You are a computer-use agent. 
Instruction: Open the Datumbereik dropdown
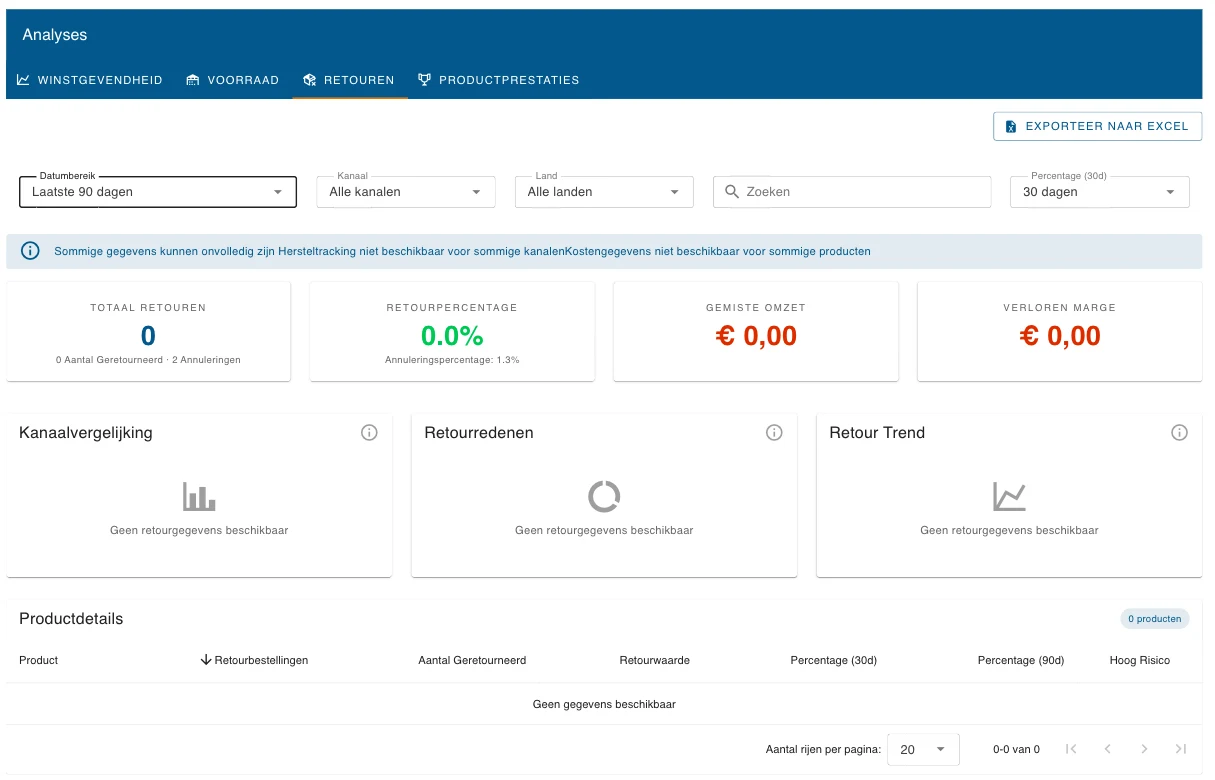[x=158, y=192]
